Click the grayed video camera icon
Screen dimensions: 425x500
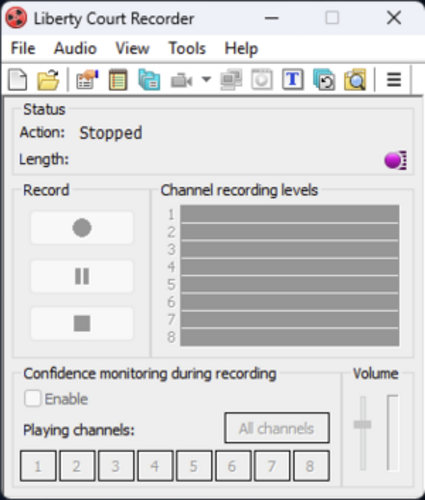pos(181,80)
